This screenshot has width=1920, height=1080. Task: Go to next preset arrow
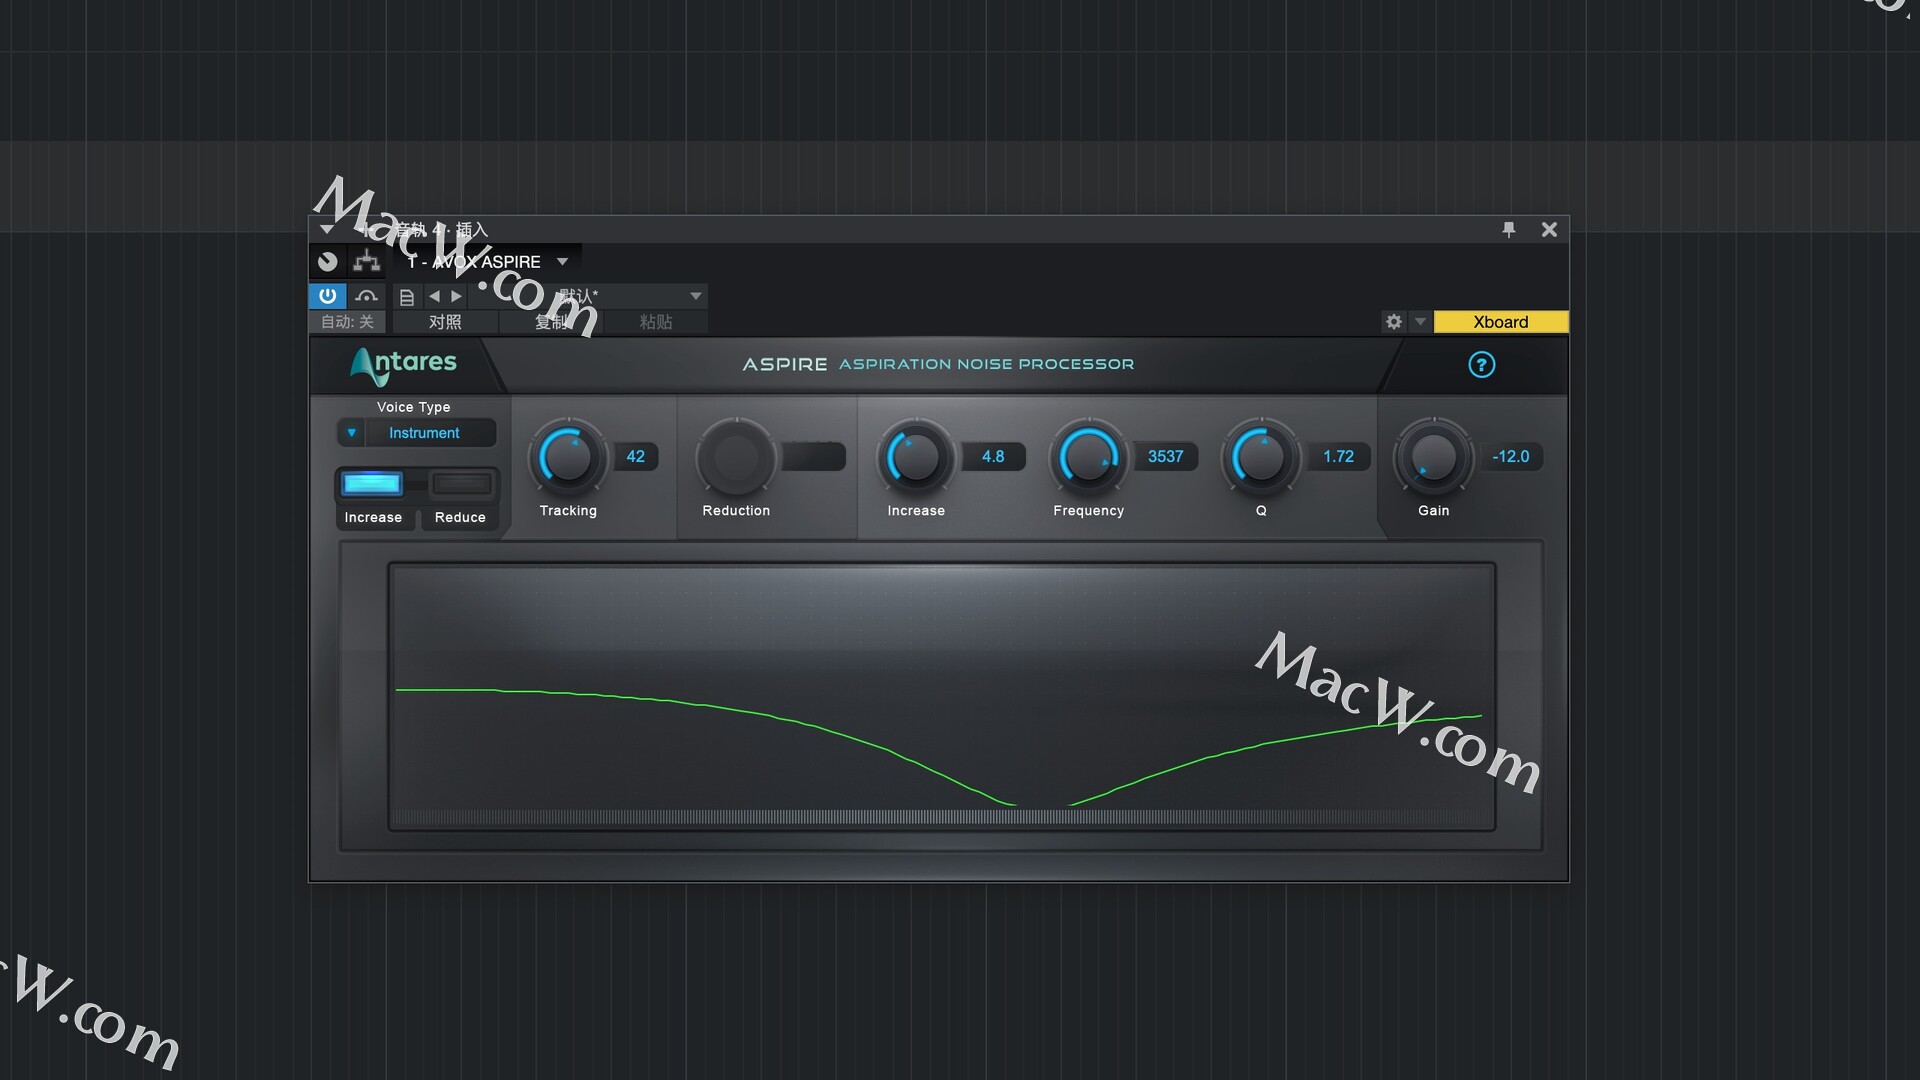(x=456, y=296)
